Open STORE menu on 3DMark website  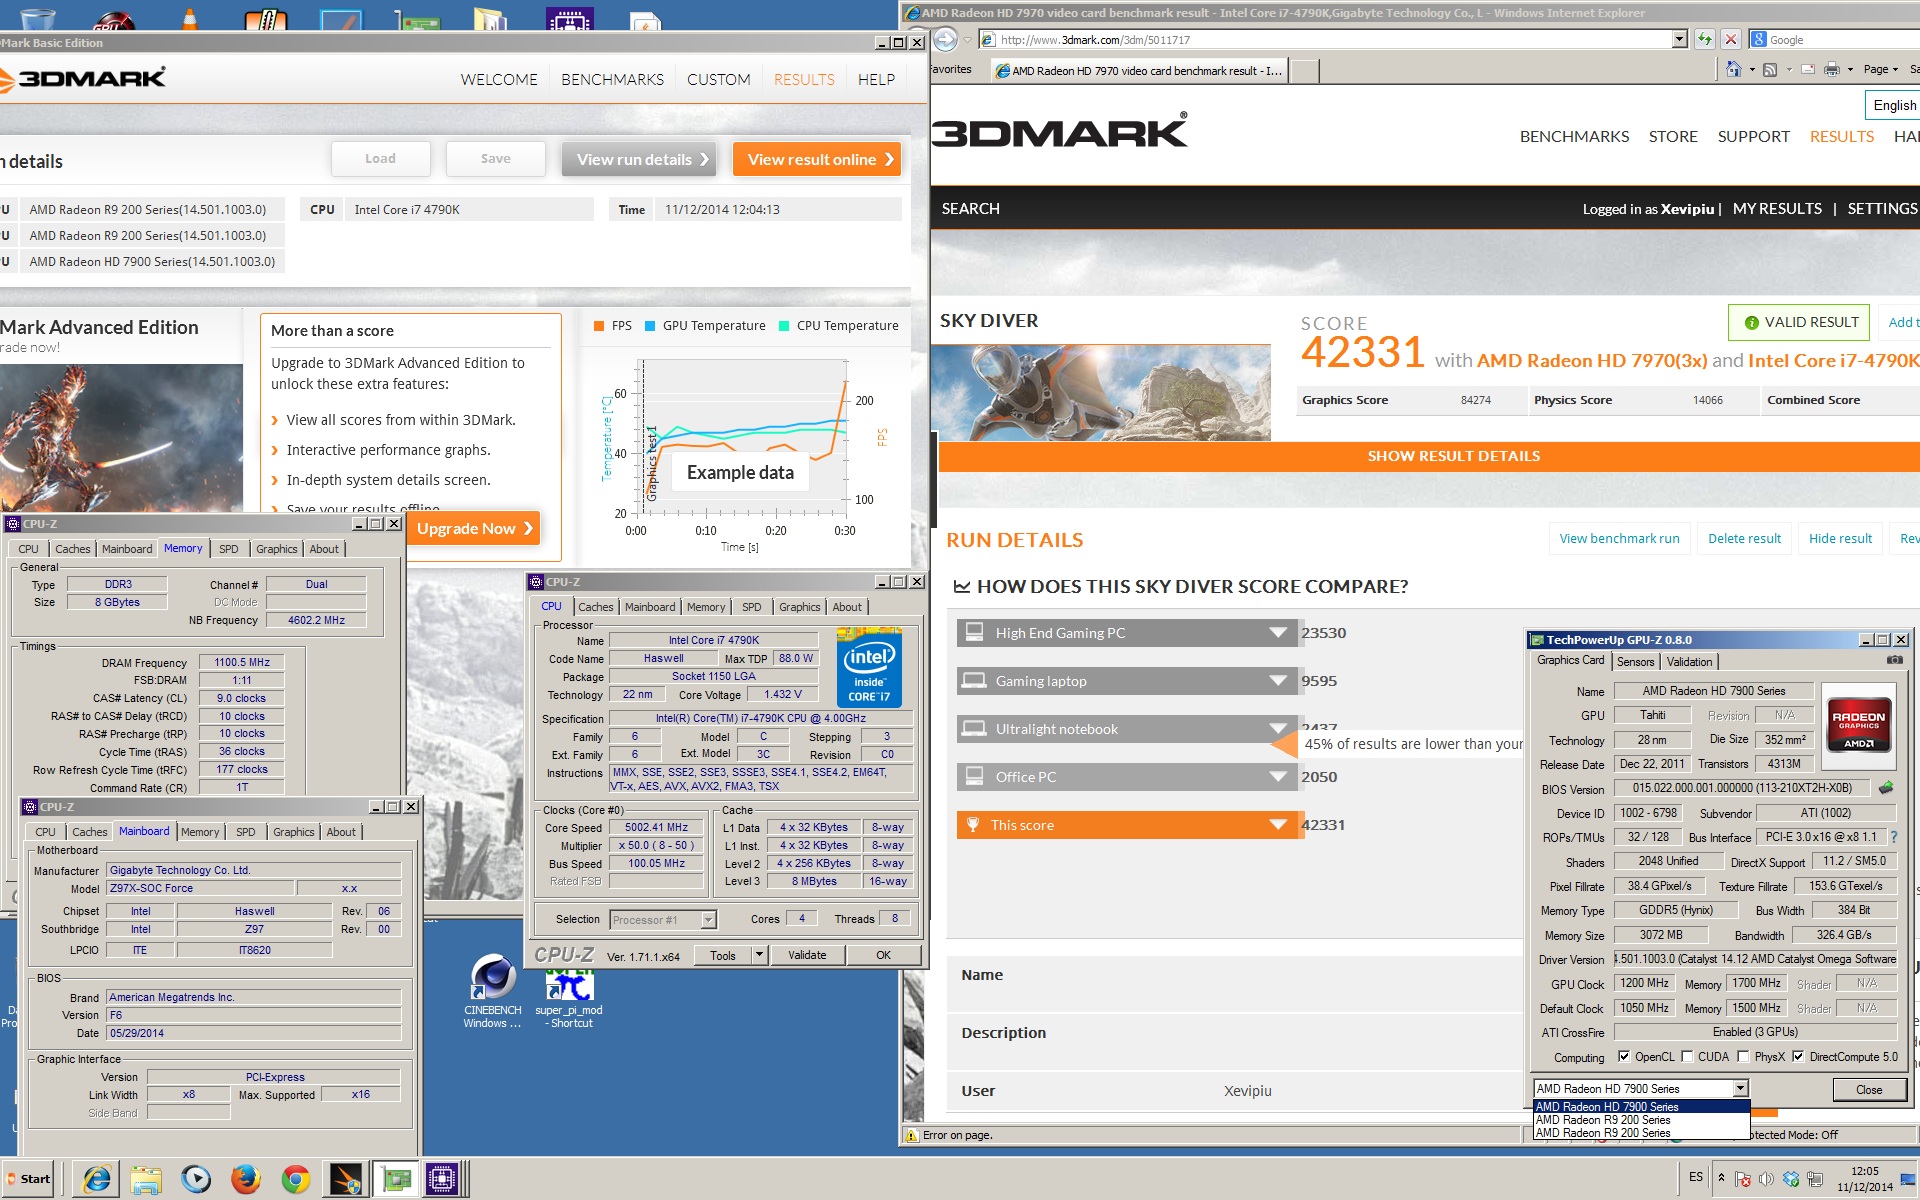pyautogui.click(x=1673, y=136)
